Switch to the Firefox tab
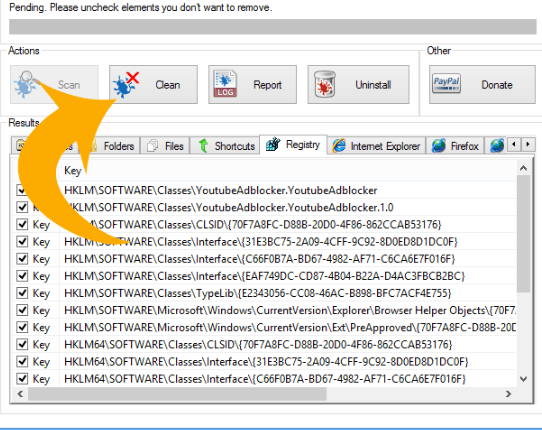 [x=455, y=146]
